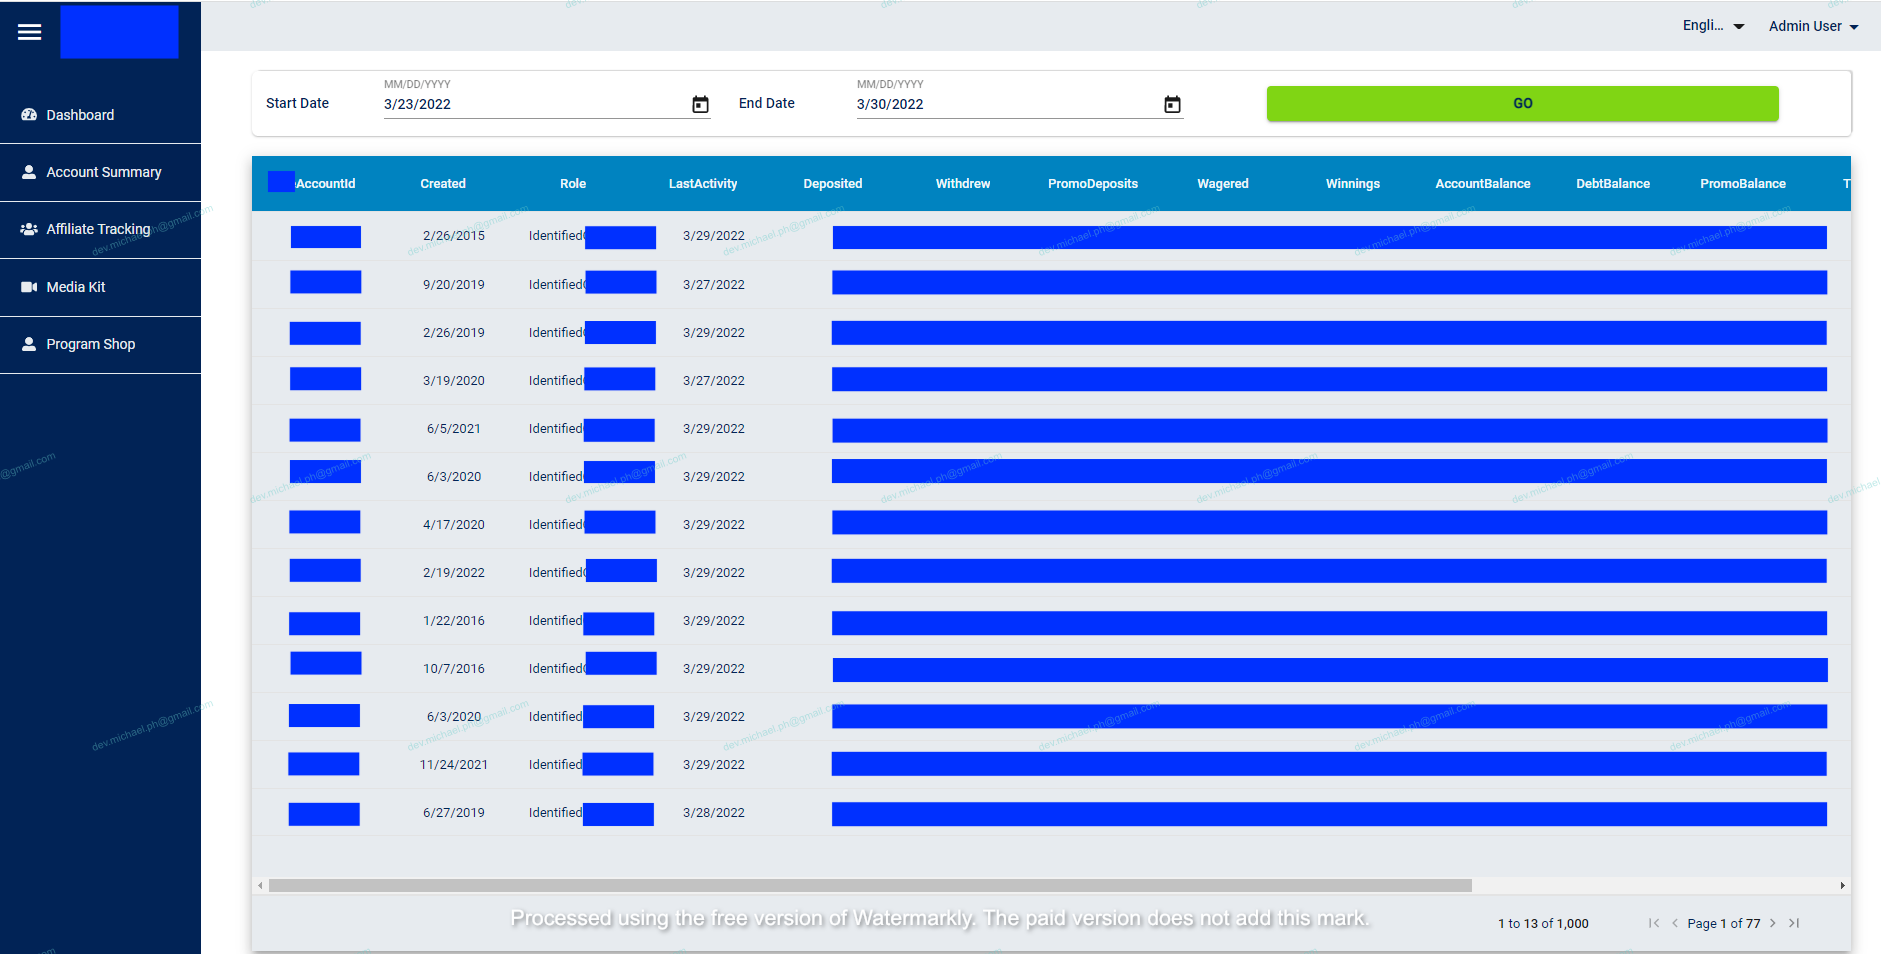Open the Start Date calendar picker
The width and height of the screenshot is (1881, 954).
click(x=700, y=105)
